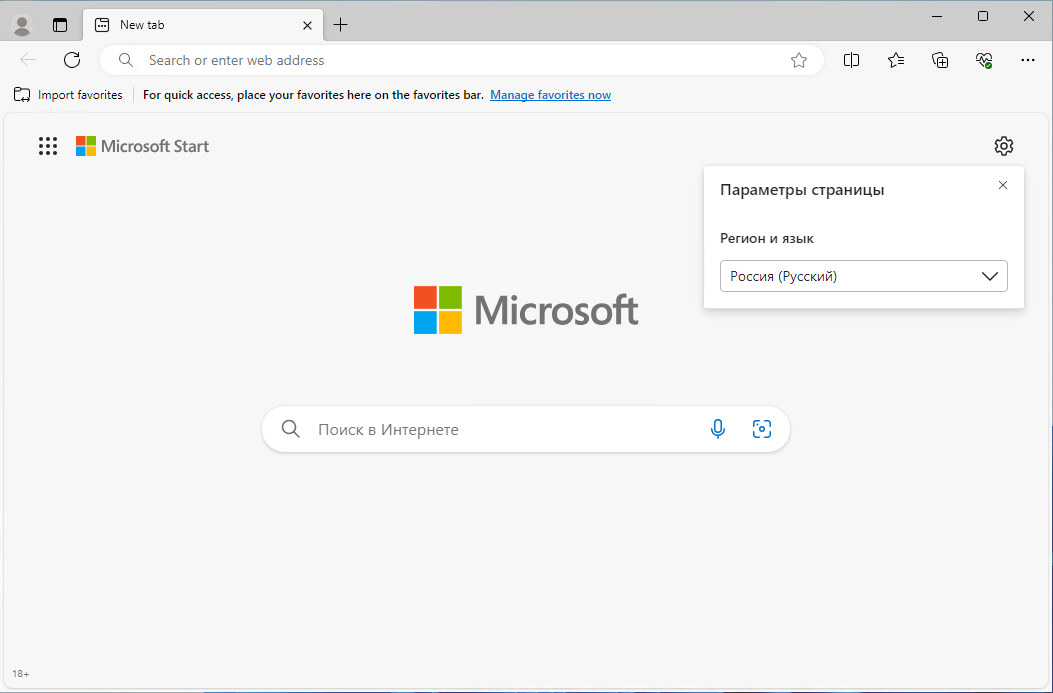1053x693 pixels.
Task: Open the split screen view icon
Action: tap(851, 60)
